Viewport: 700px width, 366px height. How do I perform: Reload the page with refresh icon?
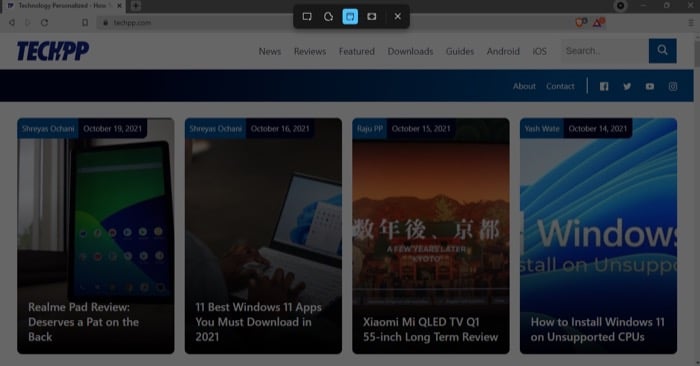(44, 22)
